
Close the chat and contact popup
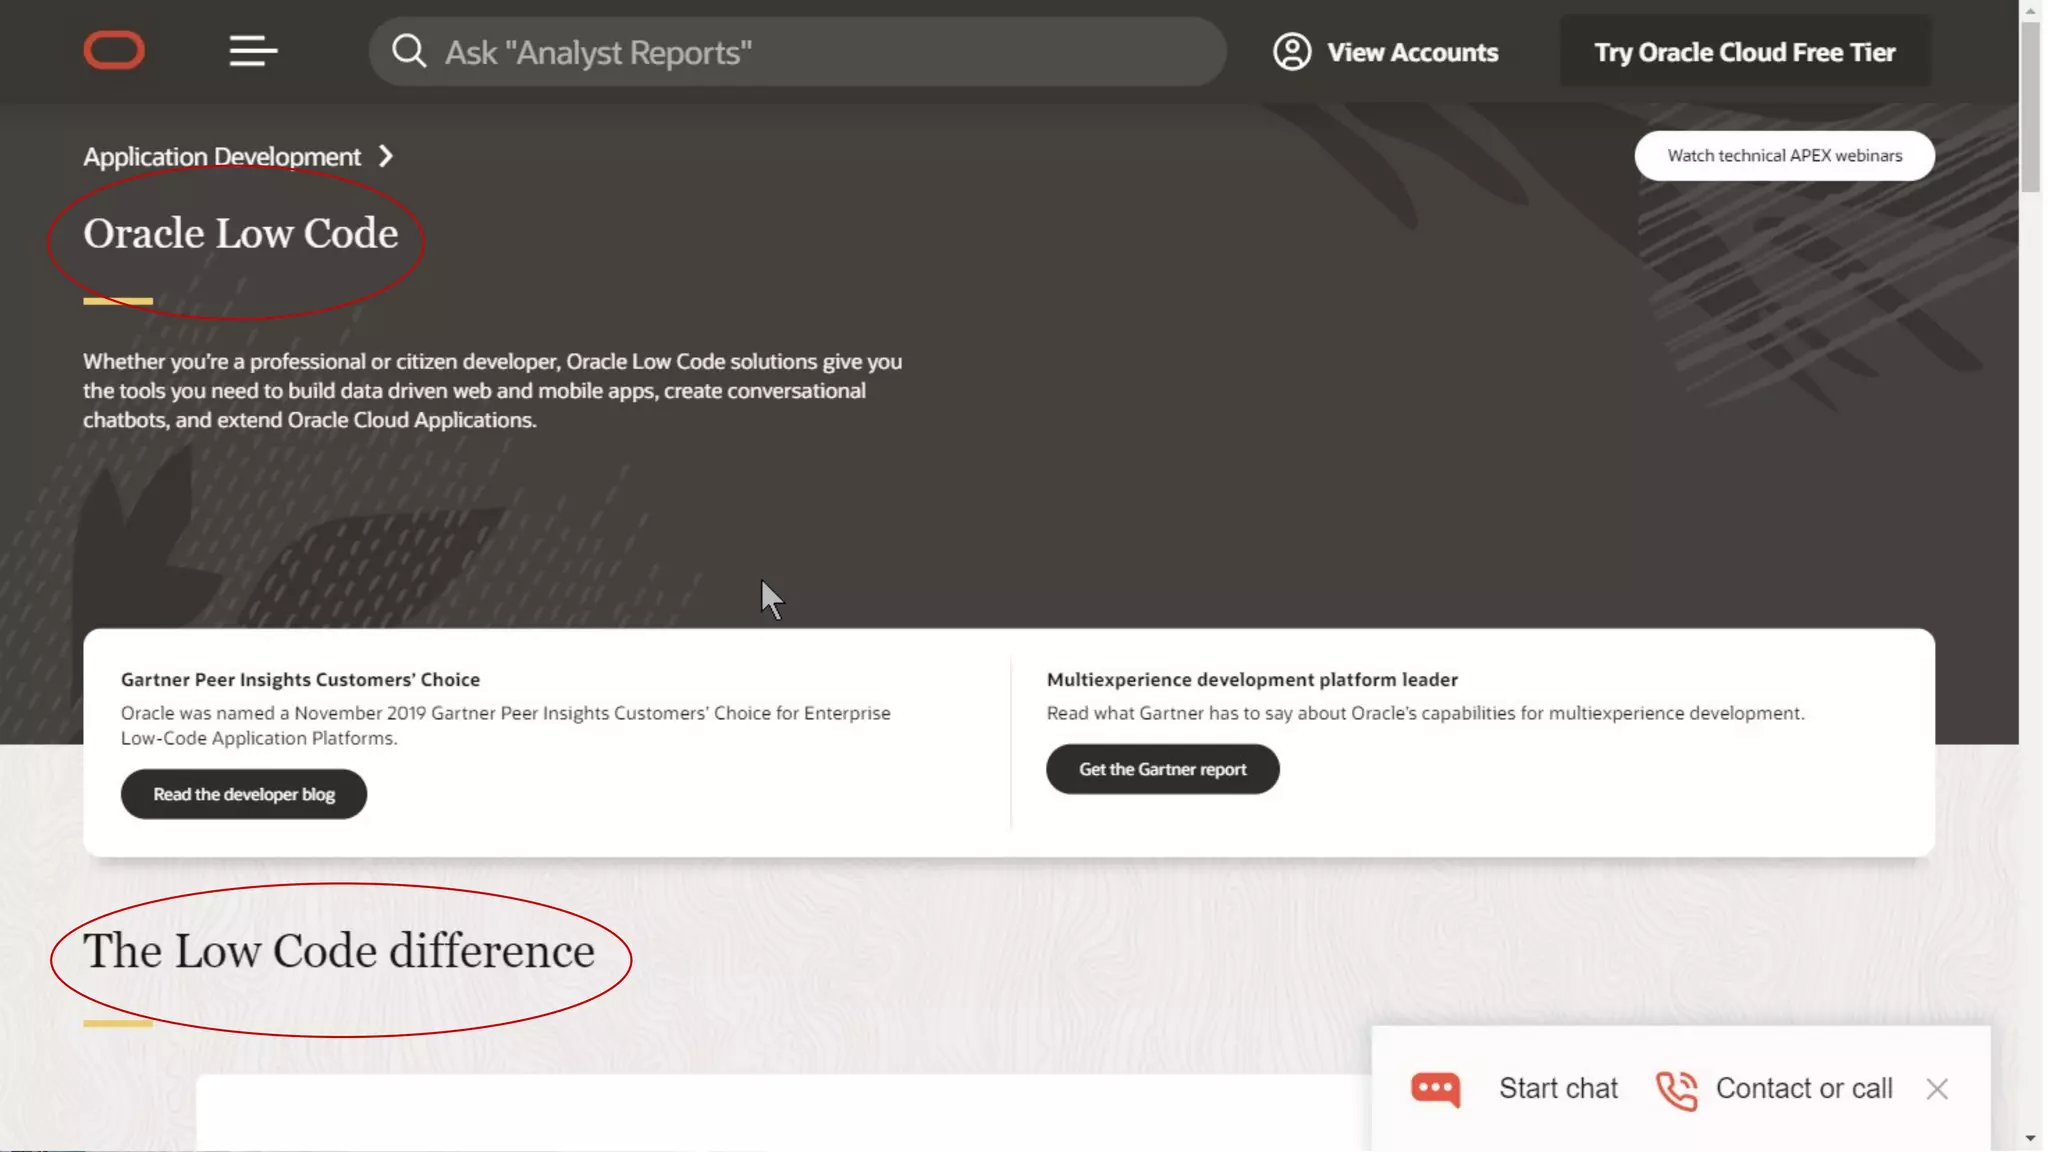click(1937, 1089)
